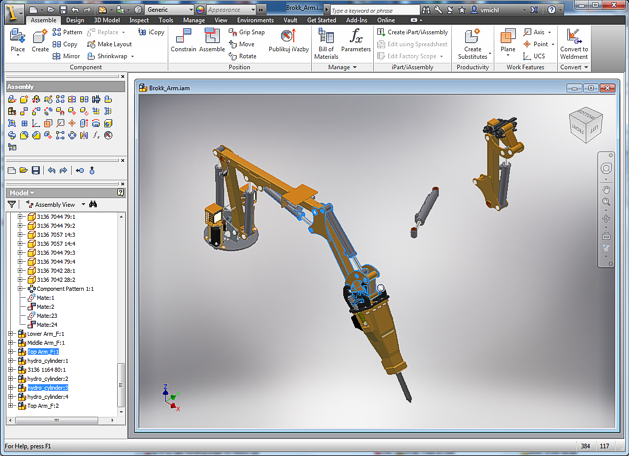Expand the hydro_cylinder:1 node
Image resolution: width=629 pixels, height=456 pixels.
coord(11,361)
